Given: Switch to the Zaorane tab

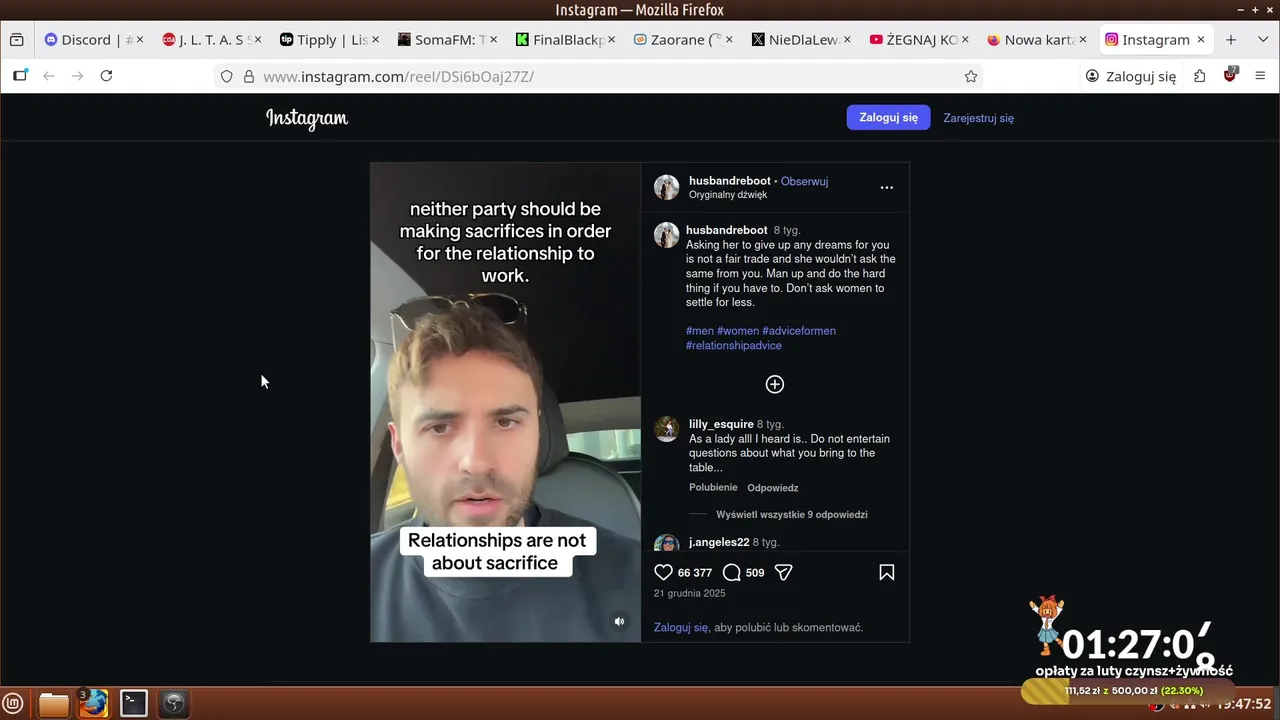Looking at the screenshot, I should point(683,40).
